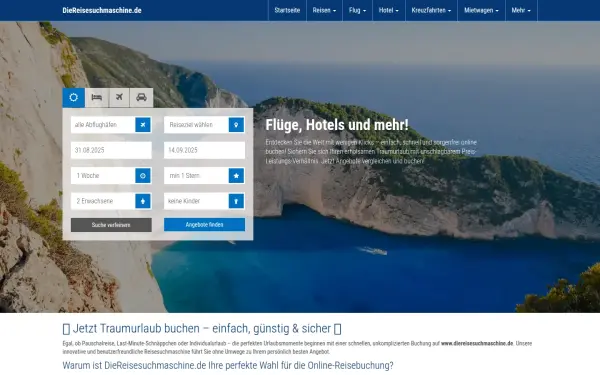Expand the Reisen menu
Image resolution: width=600 pixels, height=375 pixels.
pos(324,10)
